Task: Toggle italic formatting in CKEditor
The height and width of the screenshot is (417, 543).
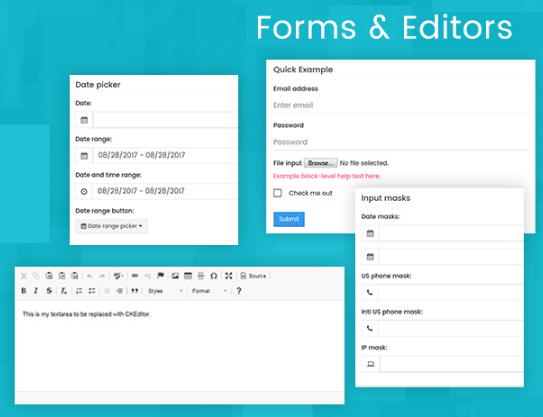Action: click(36, 291)
